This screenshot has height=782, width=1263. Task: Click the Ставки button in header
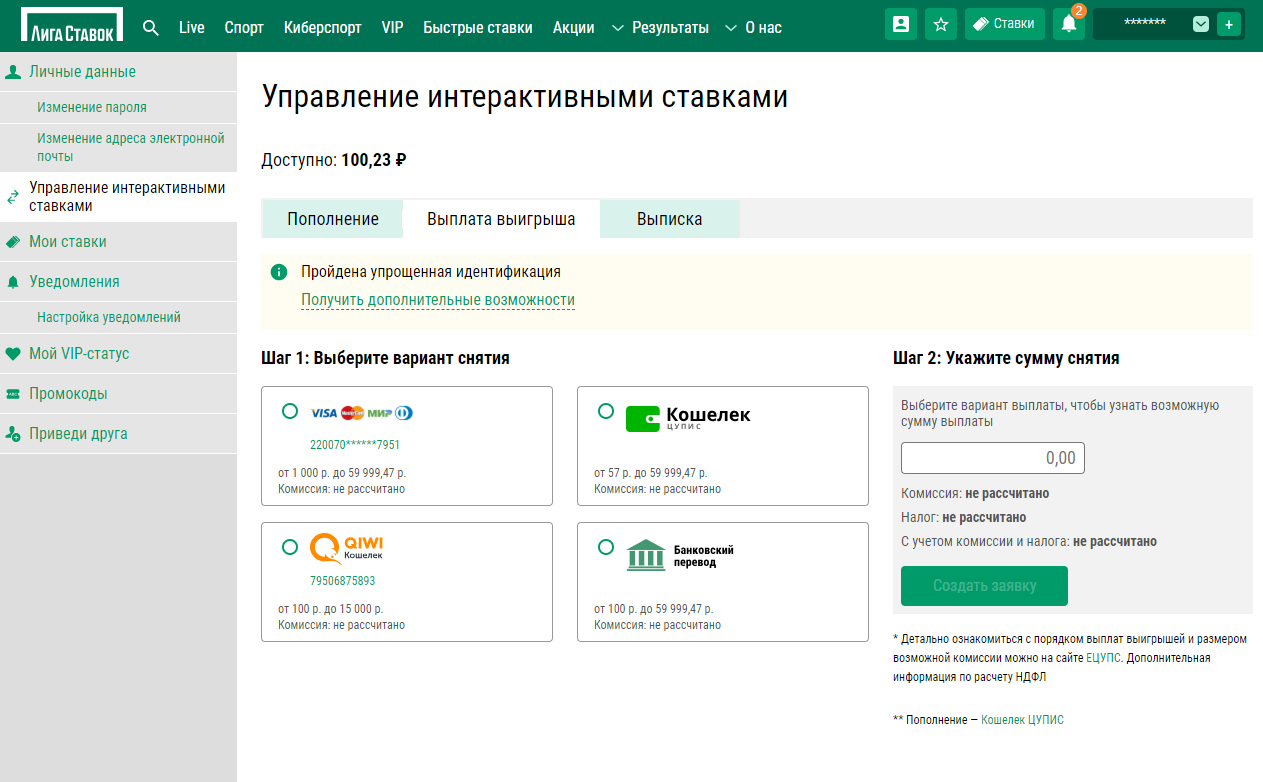click(x=1005, y=24)
